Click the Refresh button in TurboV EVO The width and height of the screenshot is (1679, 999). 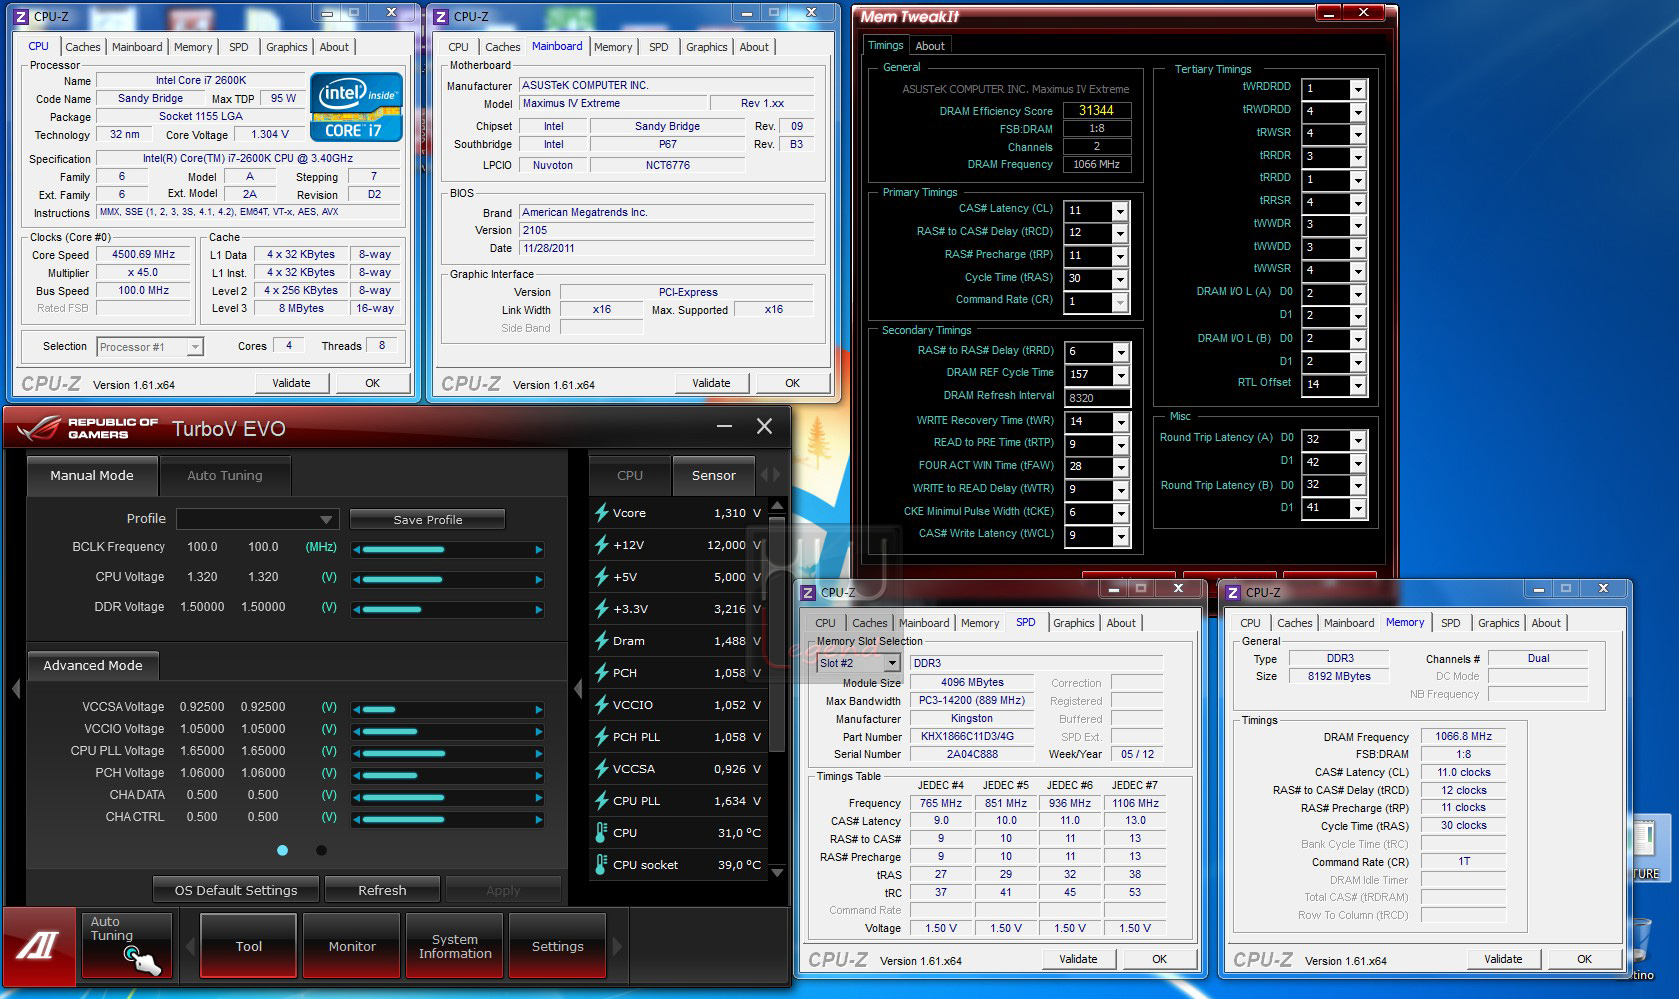tap(382, 890)
